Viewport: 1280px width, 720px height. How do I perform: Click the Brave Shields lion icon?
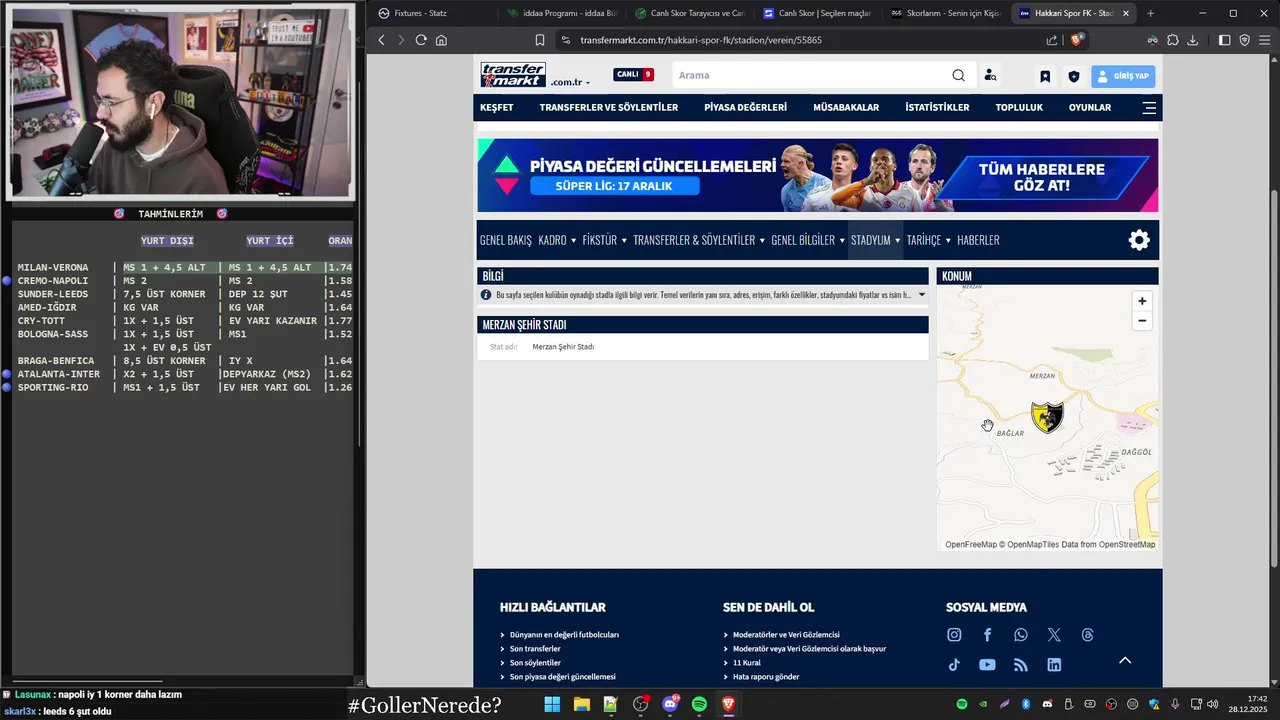(1077, 40)
